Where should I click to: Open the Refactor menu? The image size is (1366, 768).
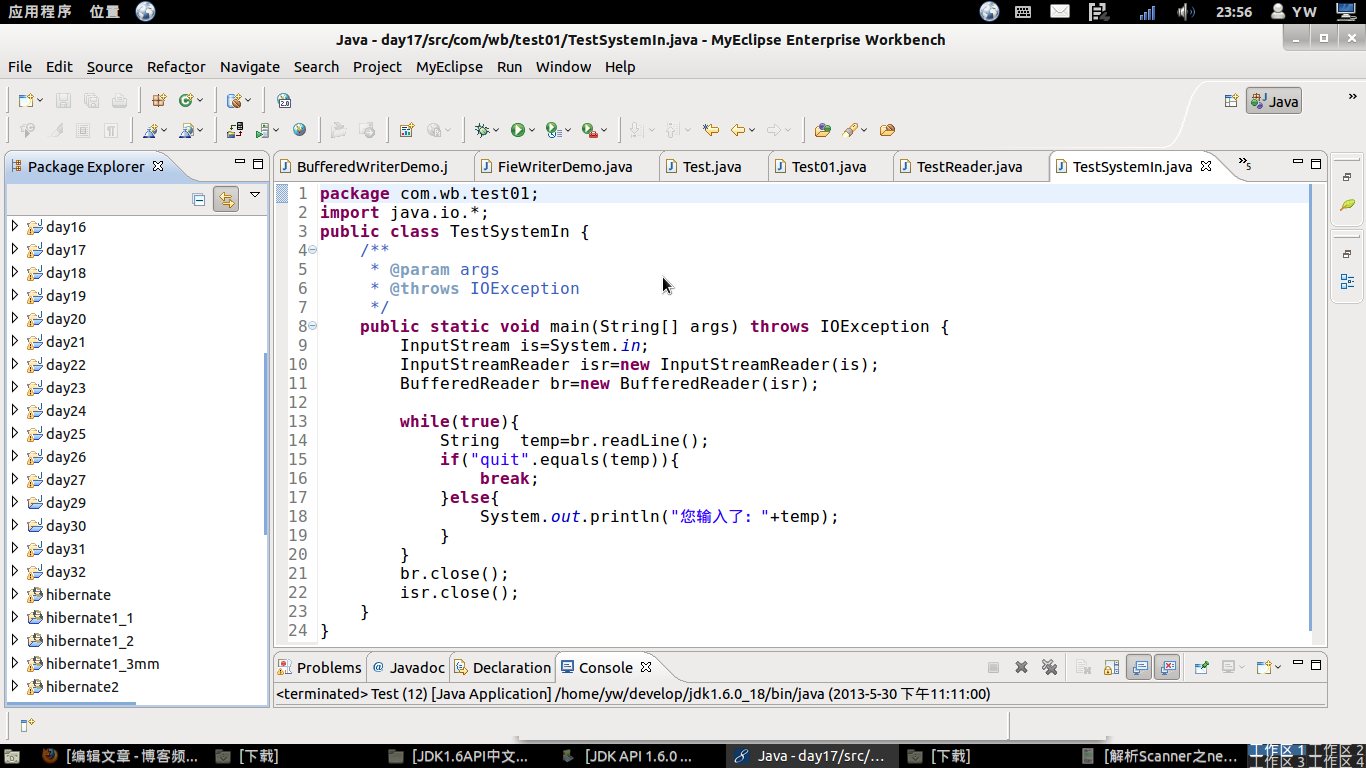pyautogui.click(x=176, y=67)
